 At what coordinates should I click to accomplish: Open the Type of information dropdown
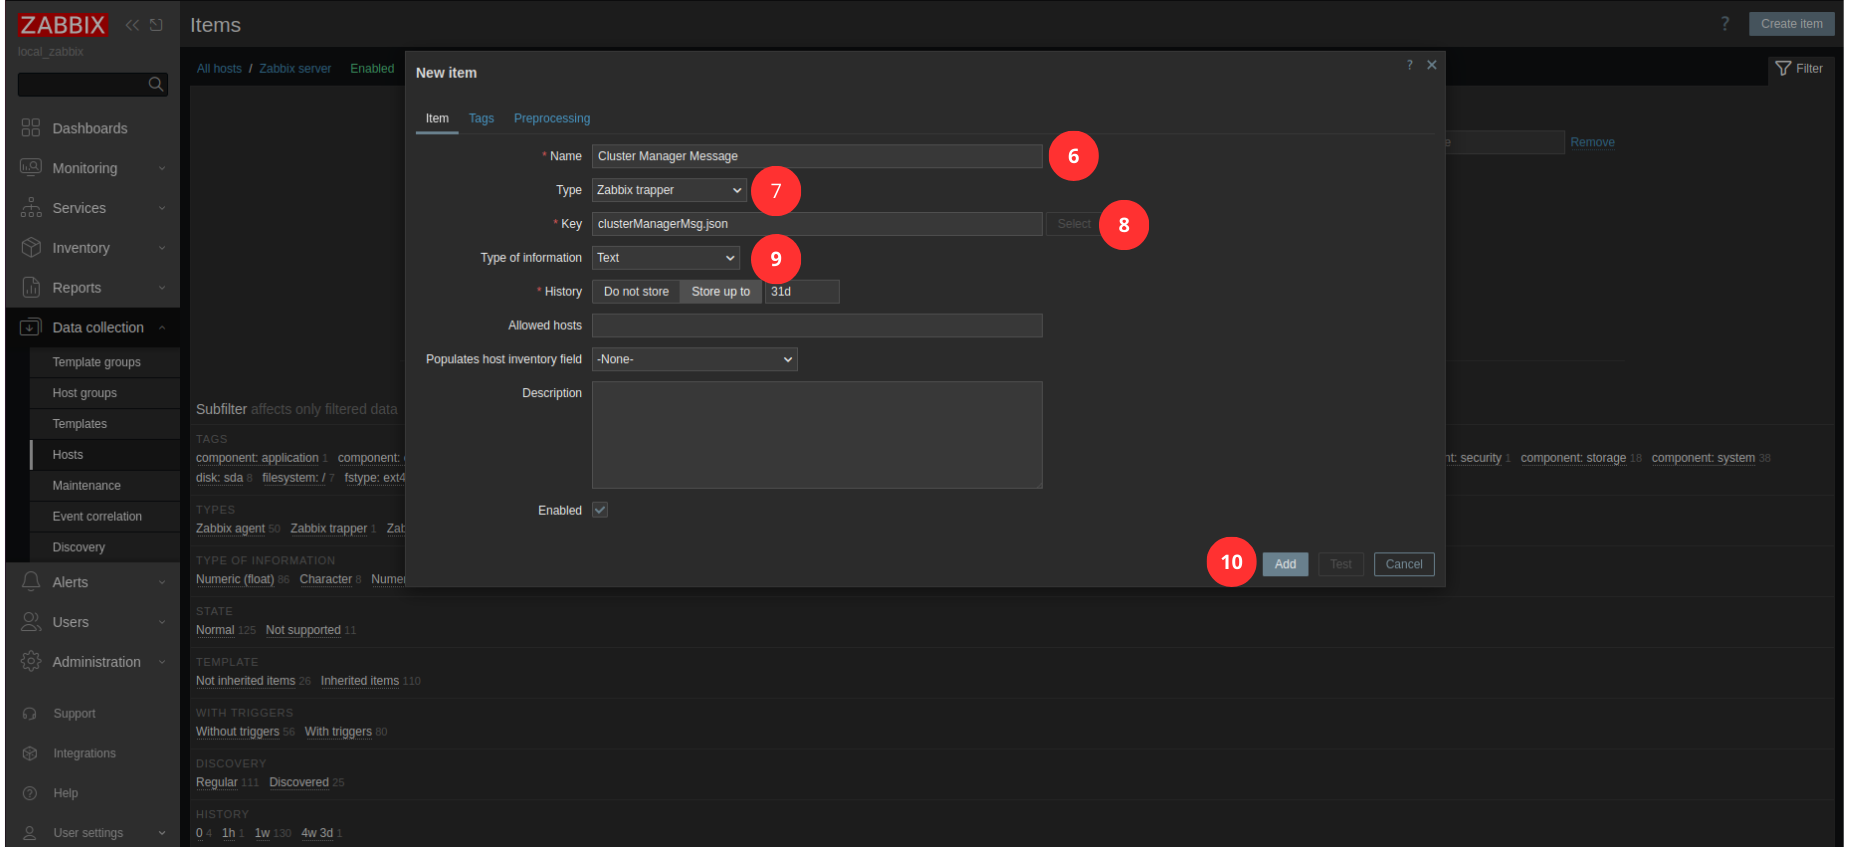[x=666, y=258]
